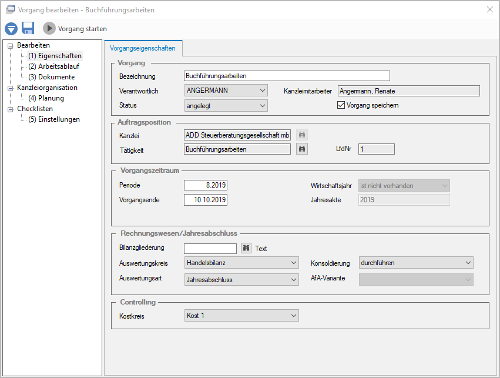
Task: Select (3) Dokumente in the tree
Action: click(52, 77)
